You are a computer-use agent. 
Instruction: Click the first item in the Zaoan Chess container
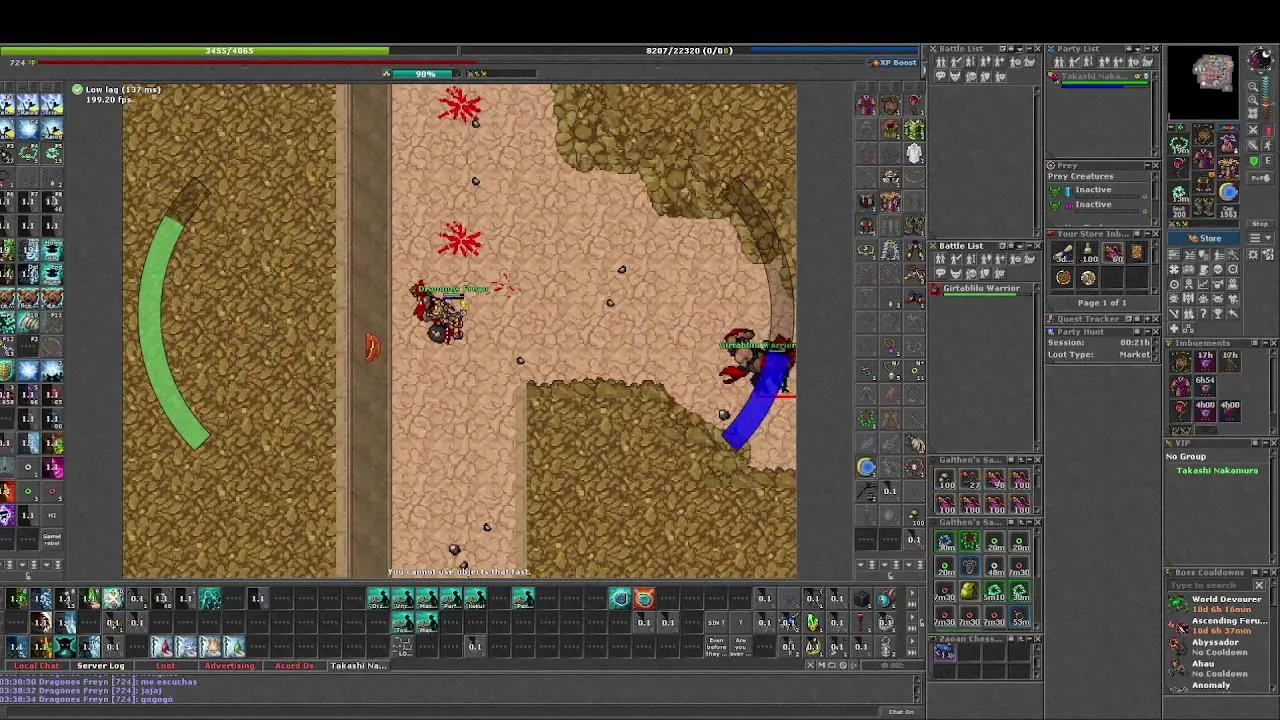(945, 653)
